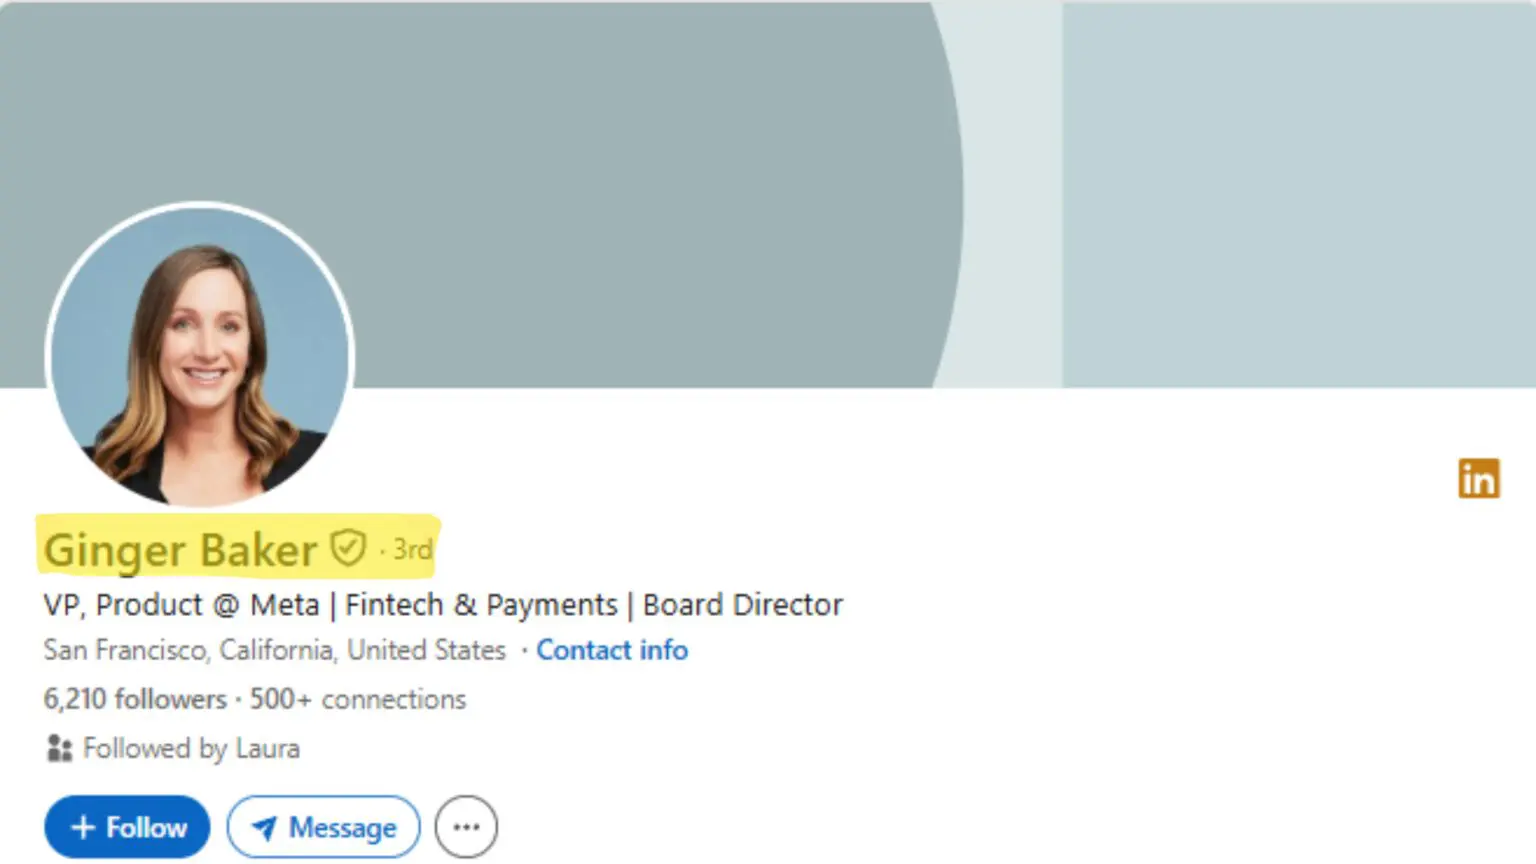The image size is (1536, 864).
Task: Click the VP, Product @ Meta headline
Action: click(180, 605)
